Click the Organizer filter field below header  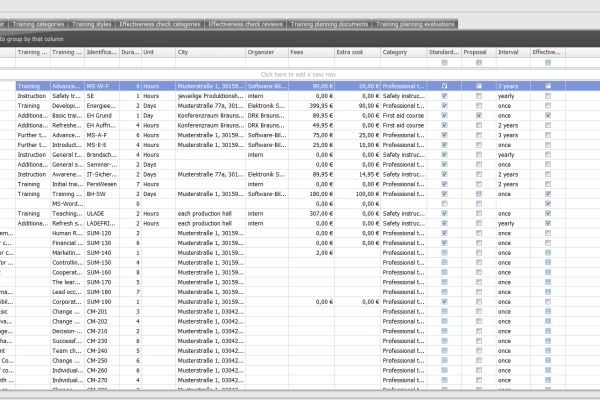267,62
